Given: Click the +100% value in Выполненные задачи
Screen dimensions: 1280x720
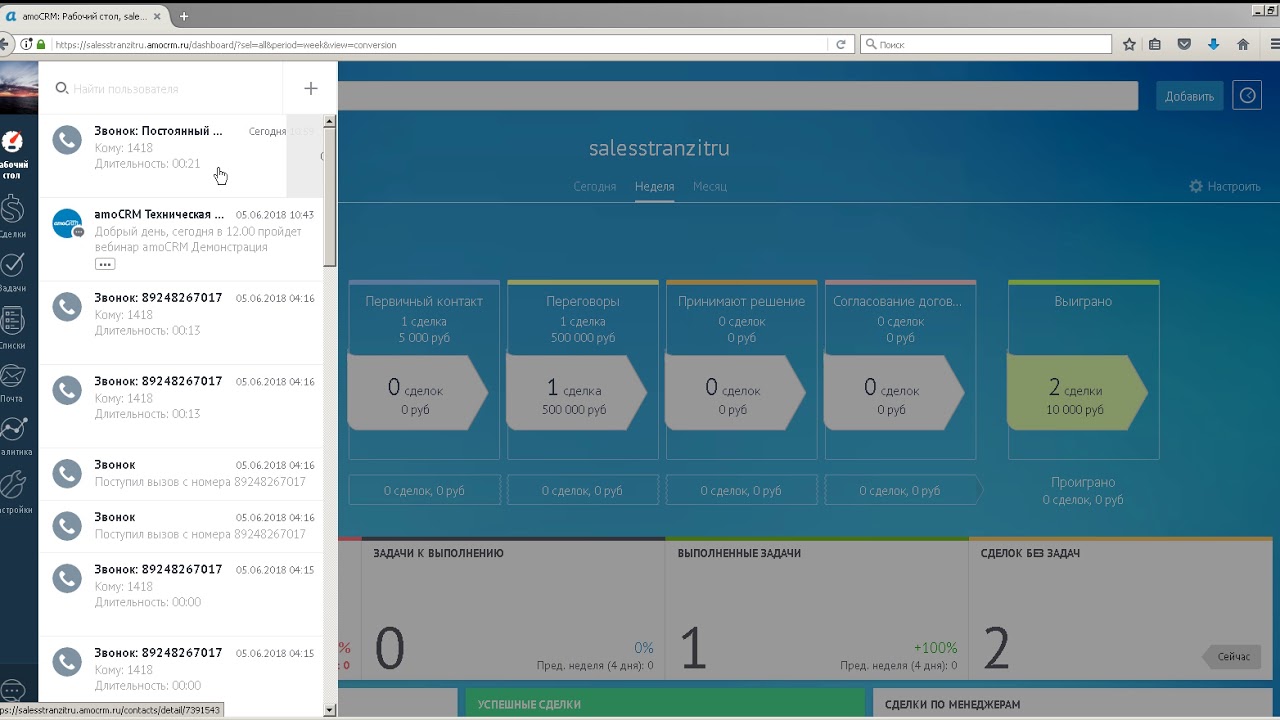Looking at the screenshot, I should 935,648.
